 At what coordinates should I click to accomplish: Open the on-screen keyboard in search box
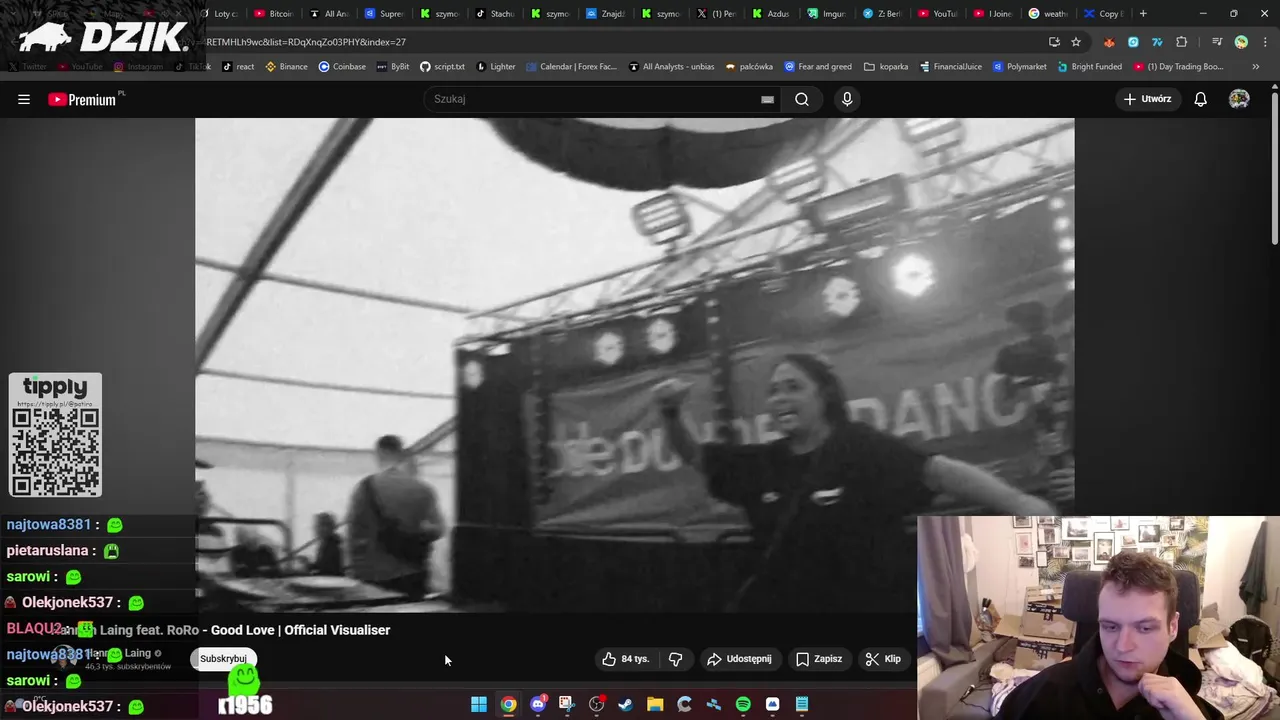click(767, 99)
